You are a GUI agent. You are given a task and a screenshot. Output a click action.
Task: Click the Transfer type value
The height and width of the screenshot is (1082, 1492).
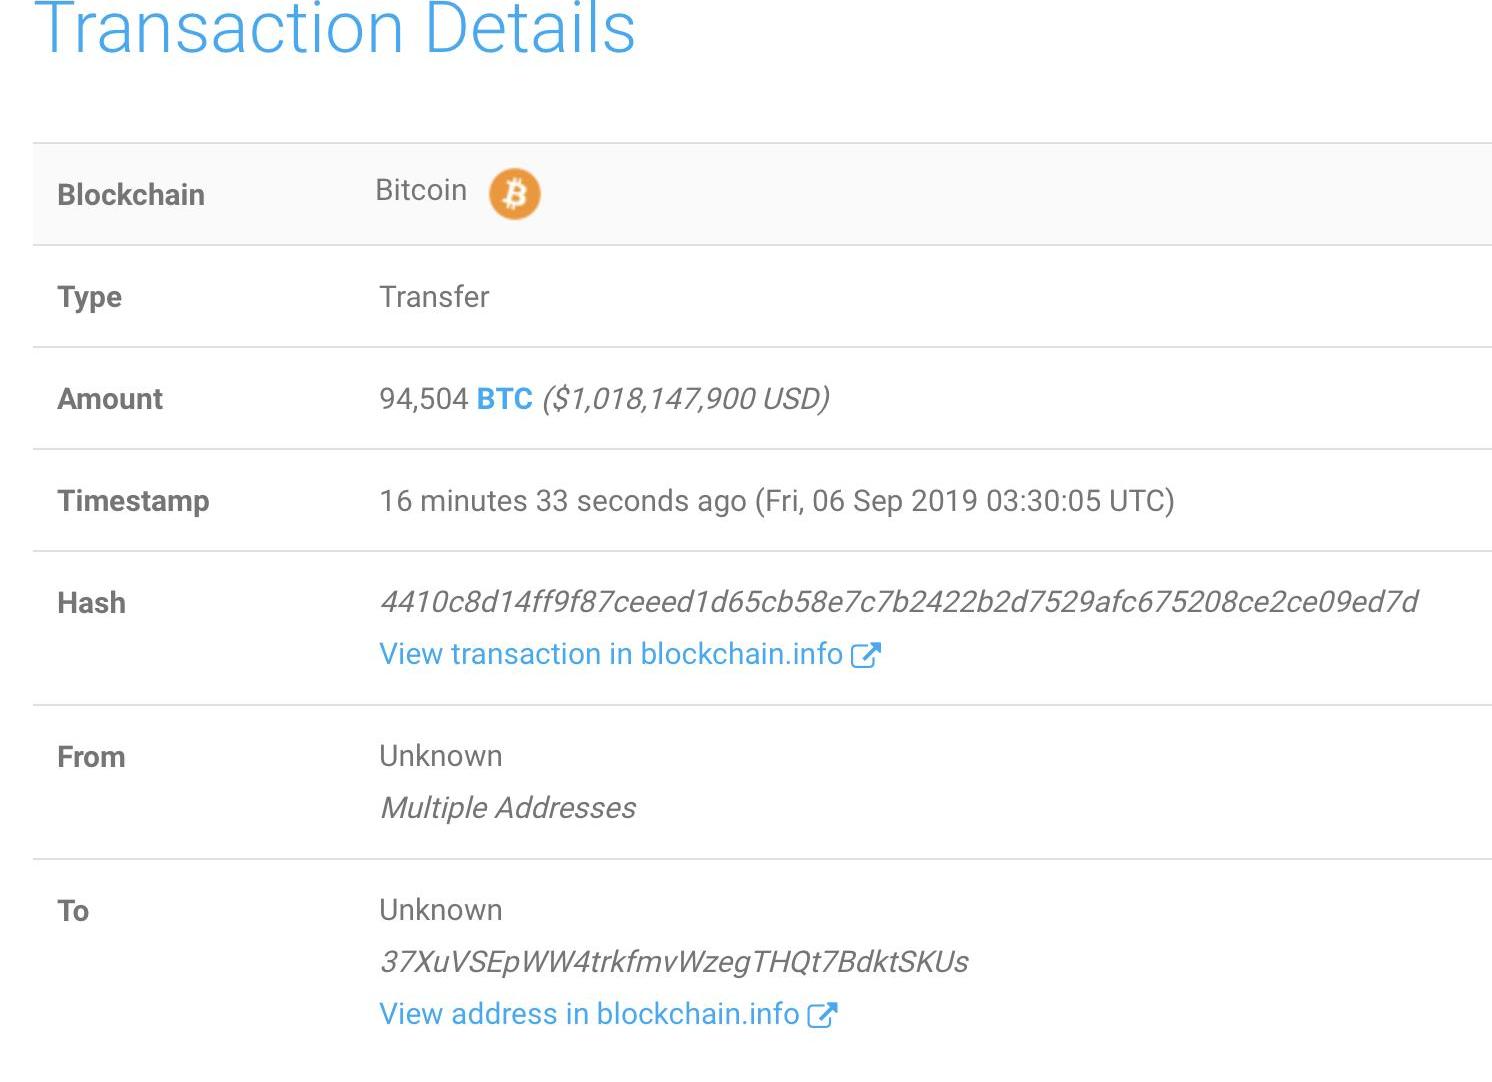click(x=434, y=297)
